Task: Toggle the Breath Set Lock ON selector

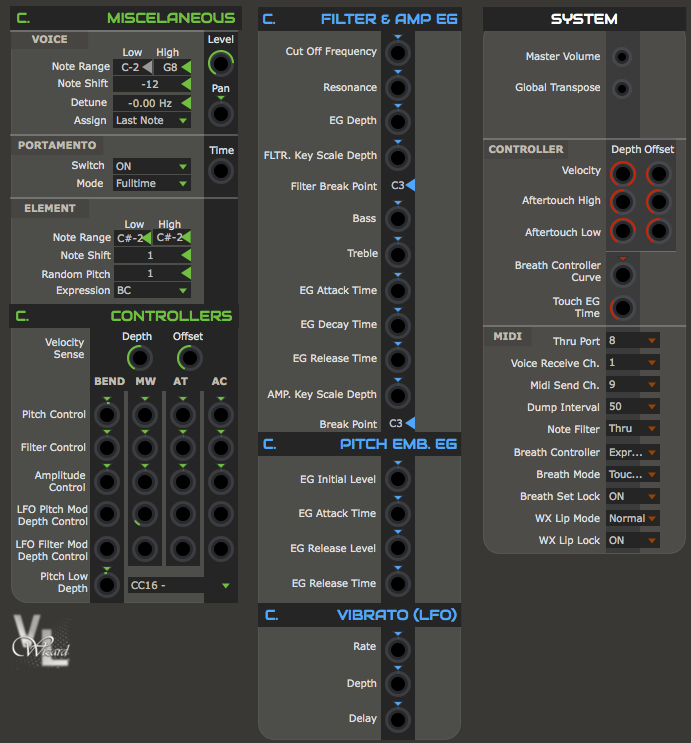Action: point(633,496)
